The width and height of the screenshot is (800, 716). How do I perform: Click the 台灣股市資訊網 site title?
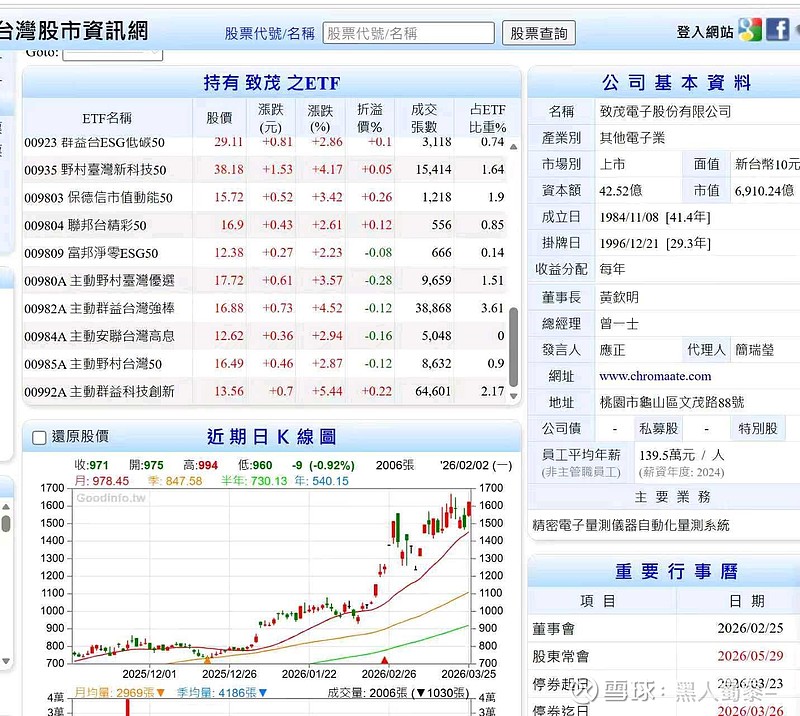[x=74, y=31]
